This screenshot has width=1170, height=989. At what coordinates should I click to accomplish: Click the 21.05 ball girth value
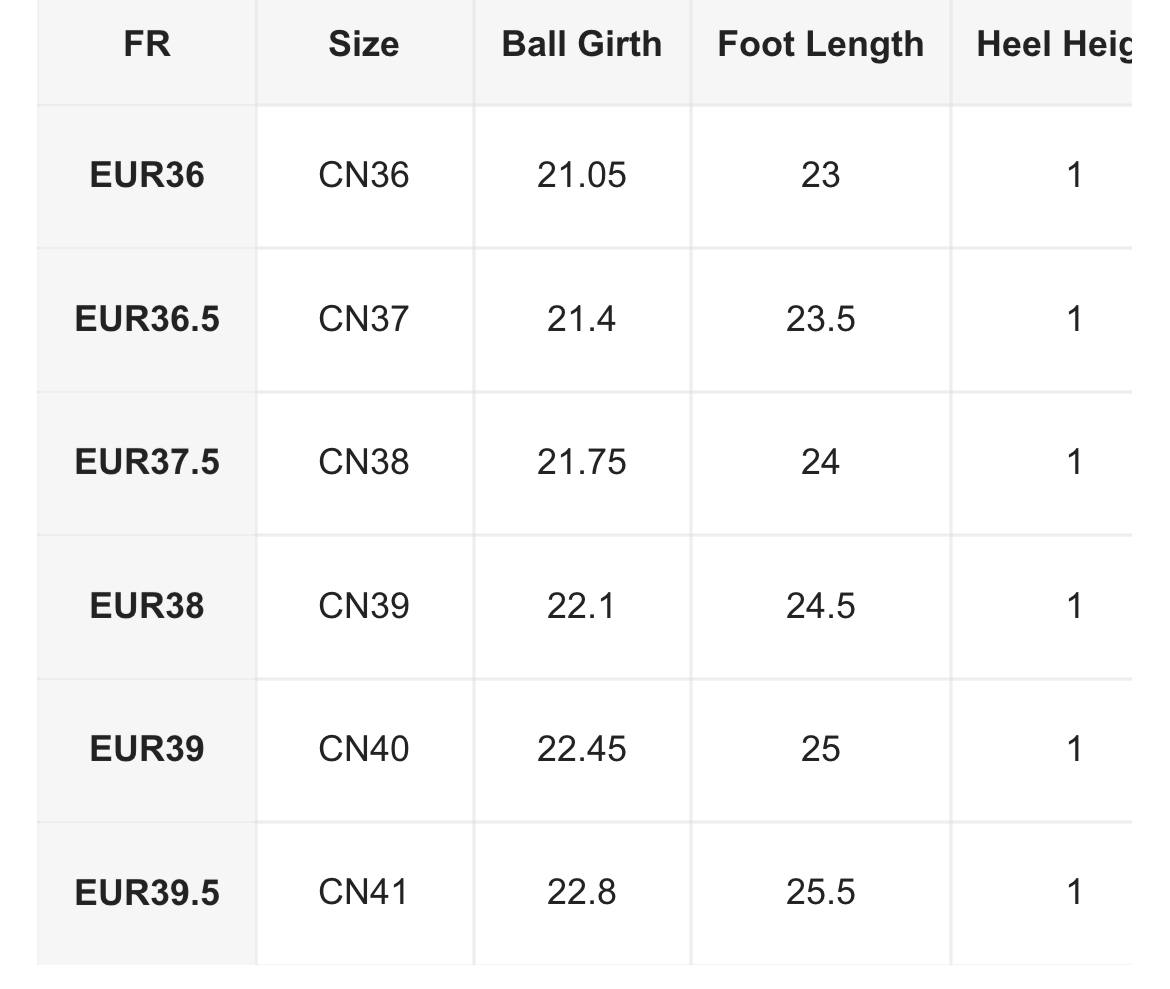(x=582, y=175)
